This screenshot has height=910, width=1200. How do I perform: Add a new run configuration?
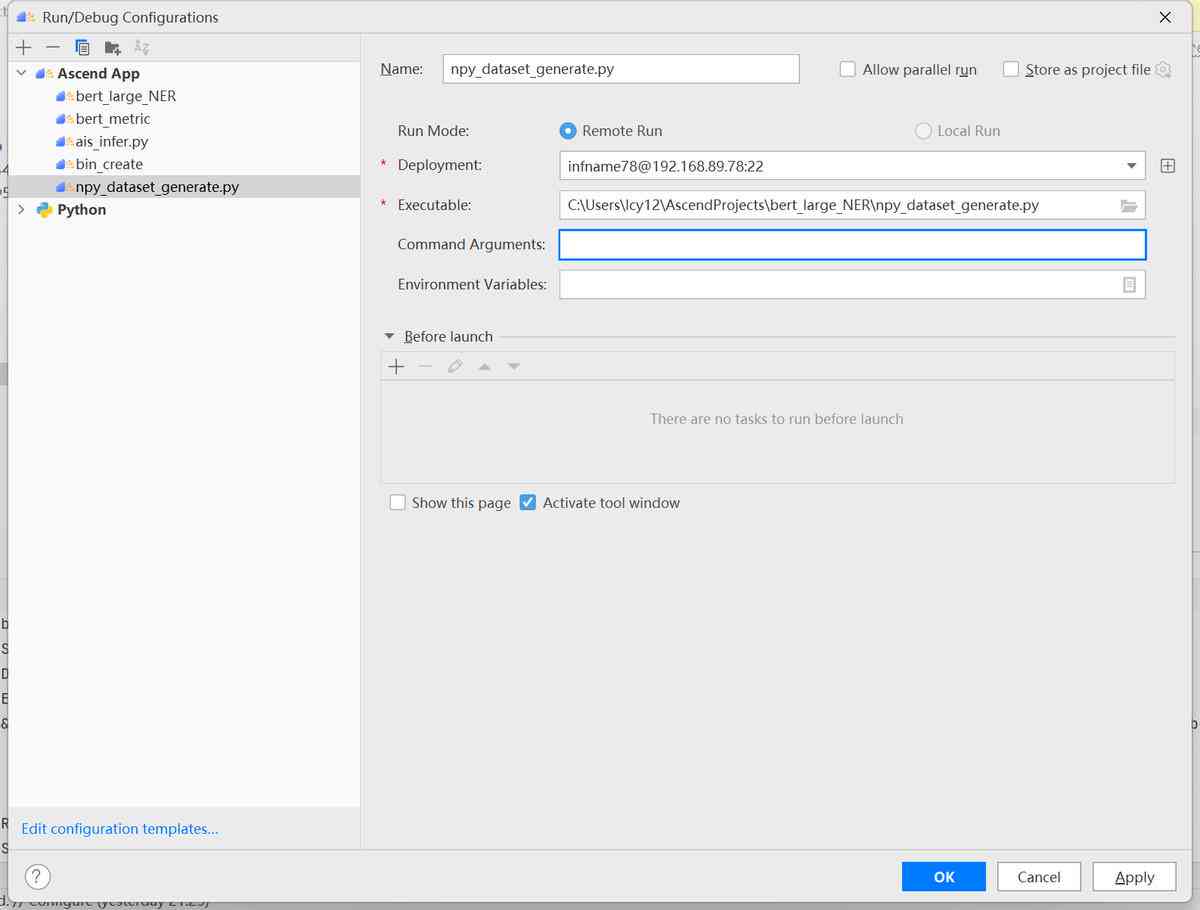24,47
